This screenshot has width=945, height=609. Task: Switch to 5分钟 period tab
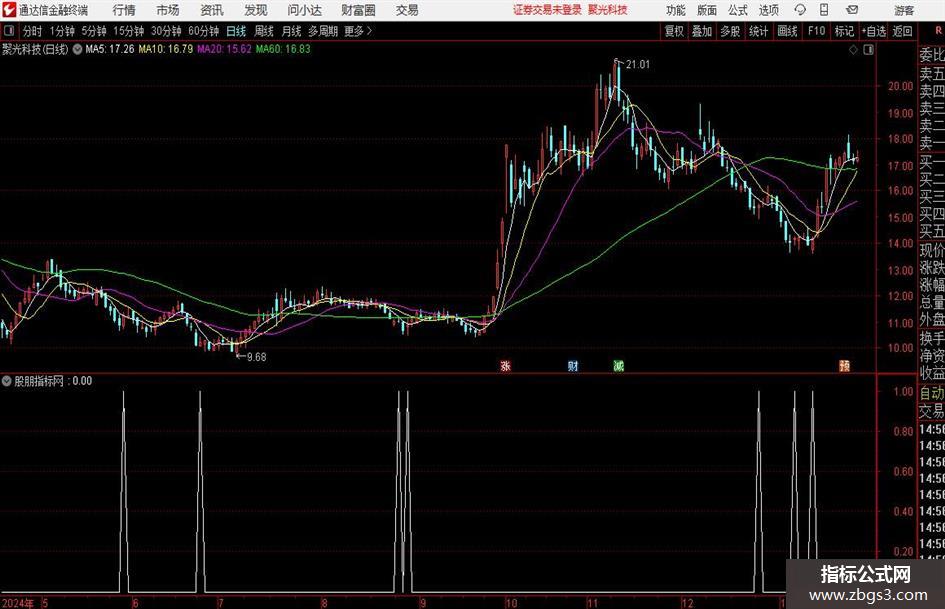click(x=93, y=31)
